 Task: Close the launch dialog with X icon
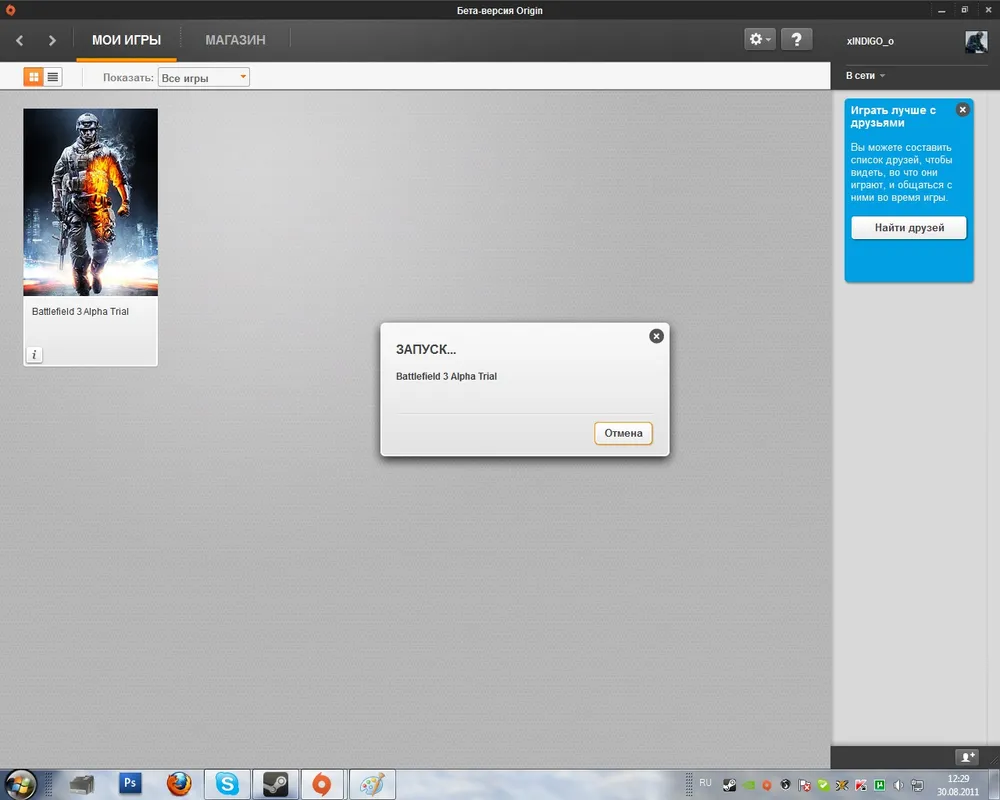point(656,336)
